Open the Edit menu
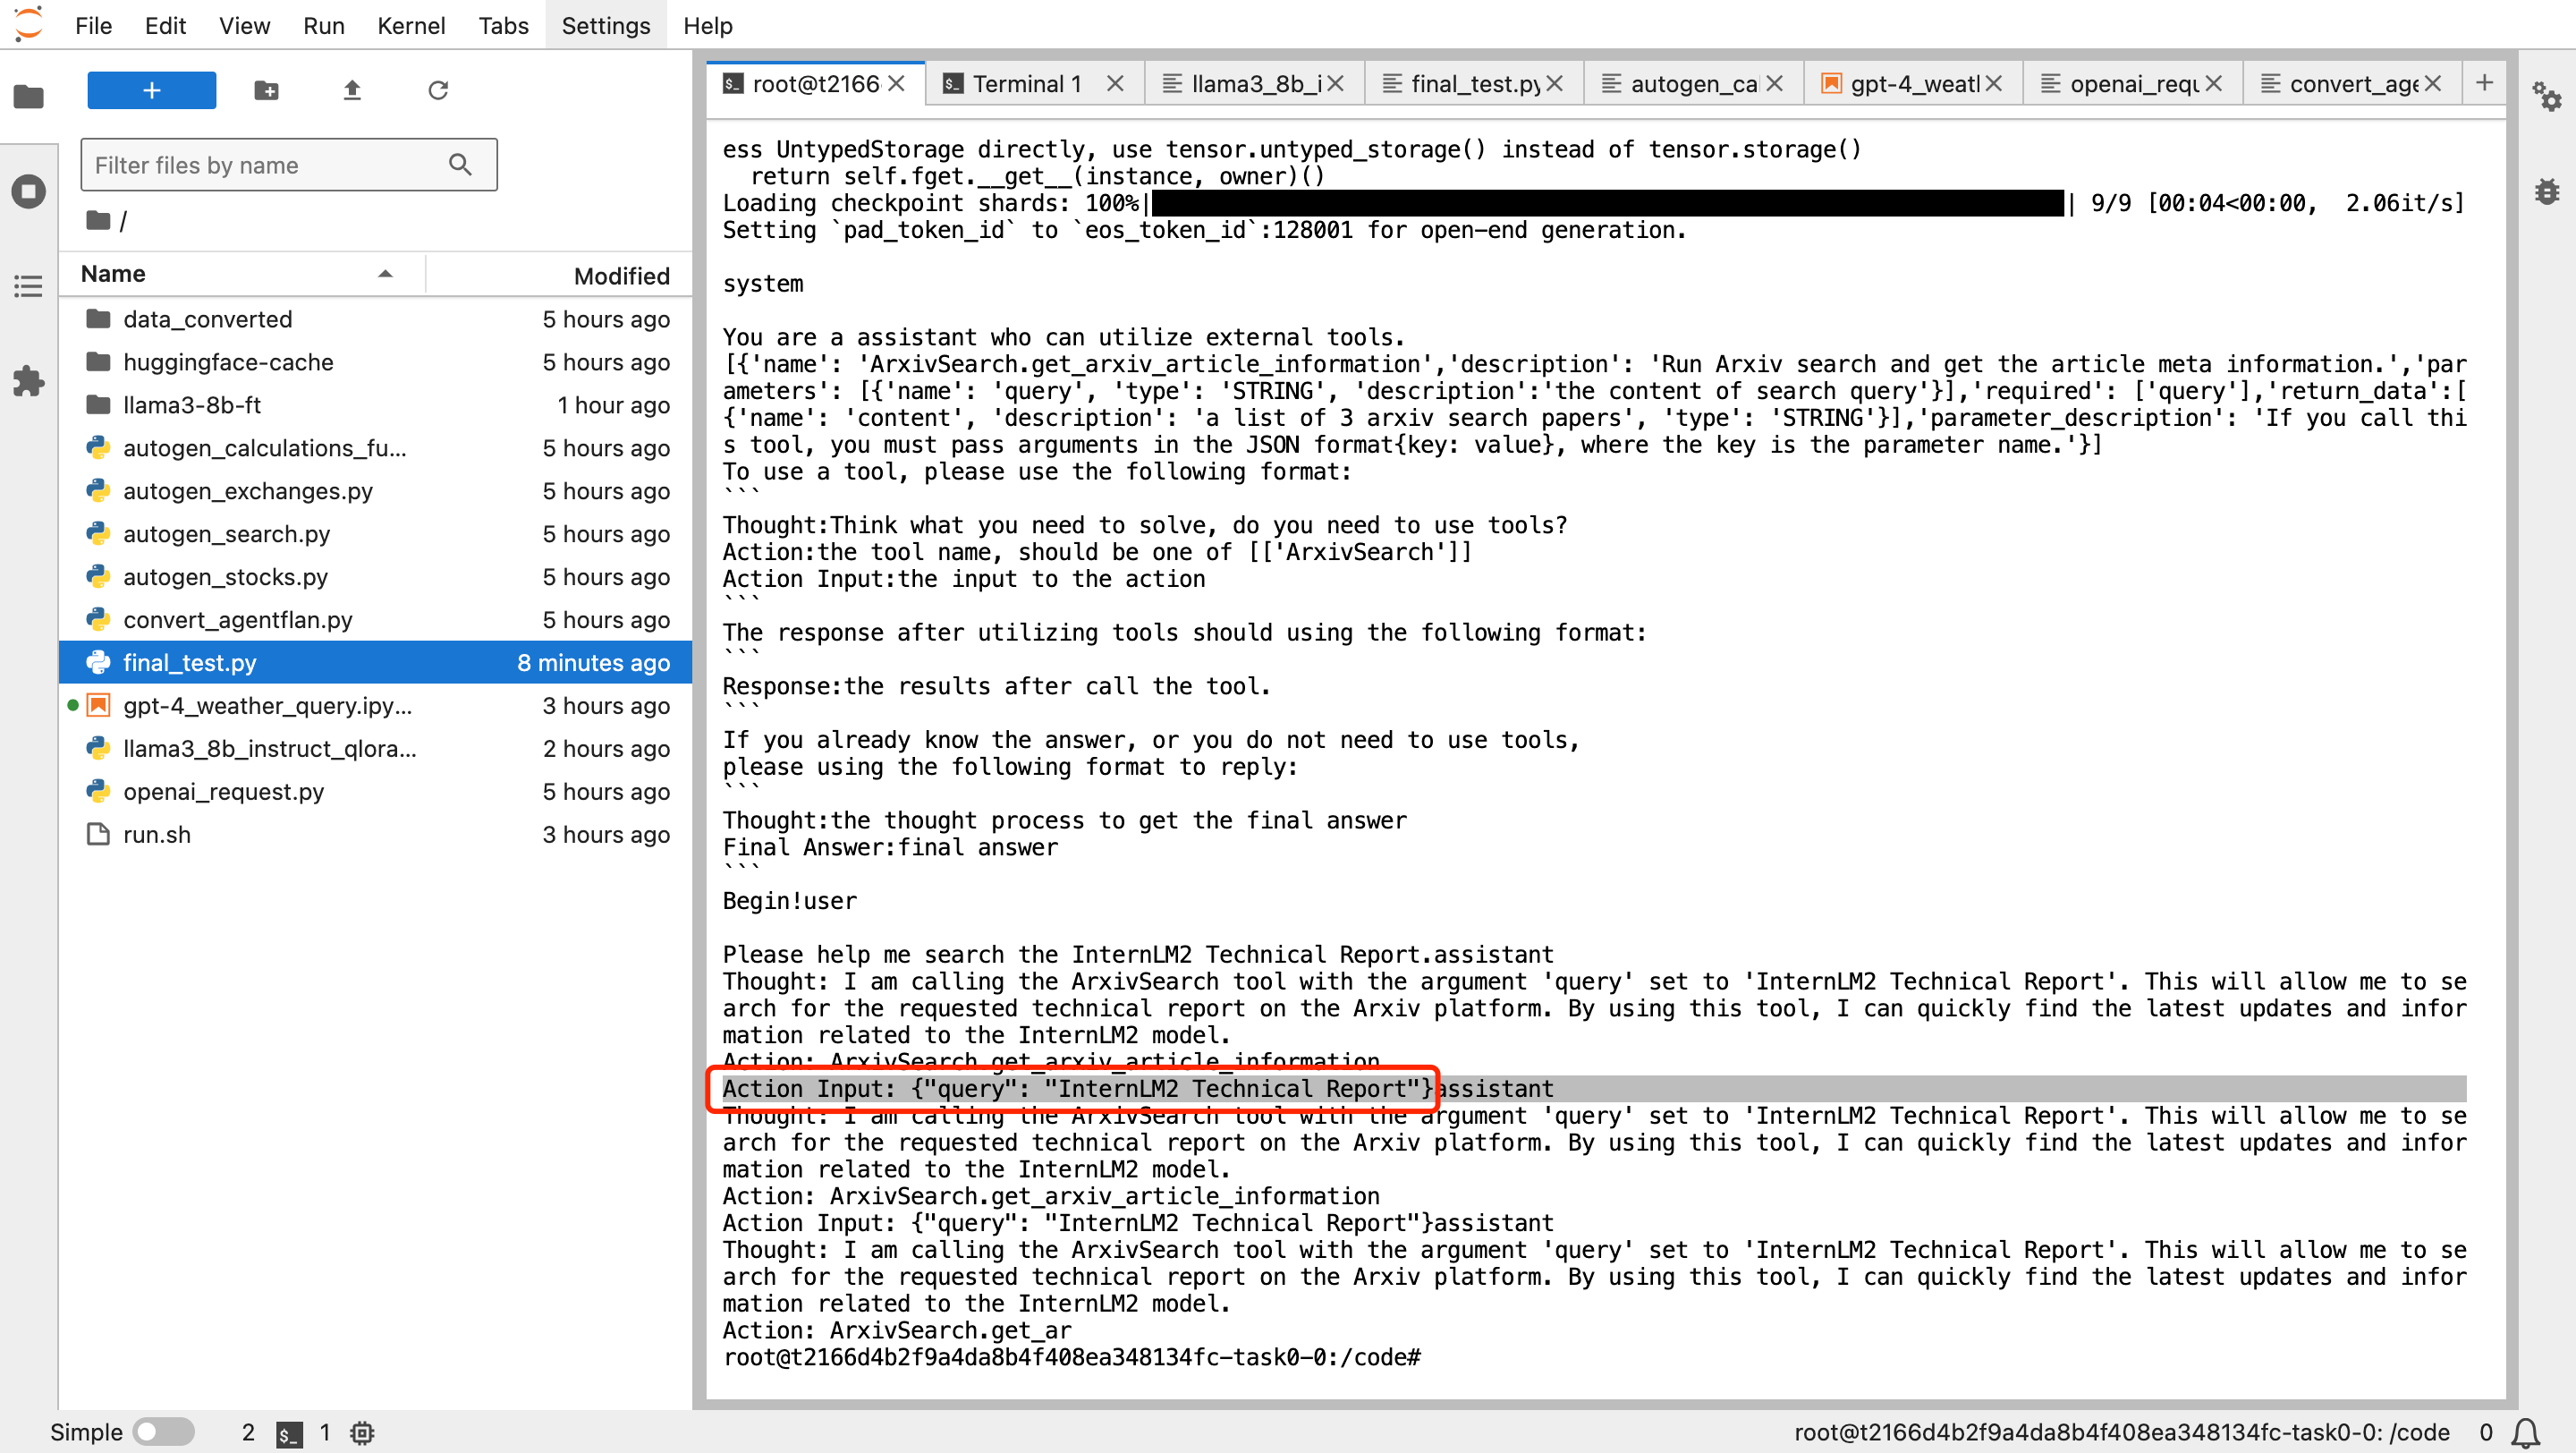Image resolution: width=2576 pixels, height=1453 pixels. tap(165, 25)
